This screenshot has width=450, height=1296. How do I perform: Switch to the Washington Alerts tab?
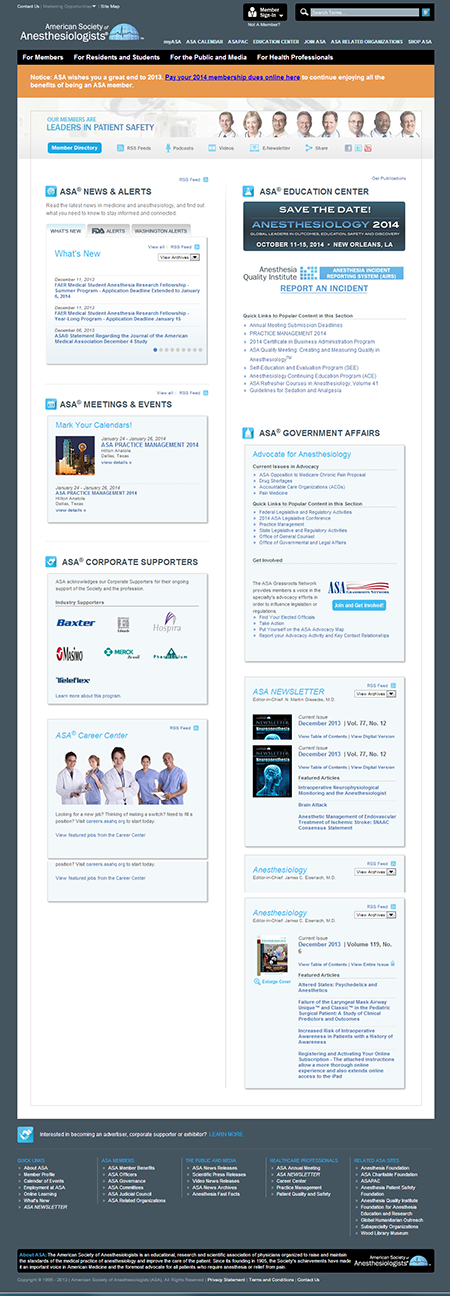(x=160, y=230)
